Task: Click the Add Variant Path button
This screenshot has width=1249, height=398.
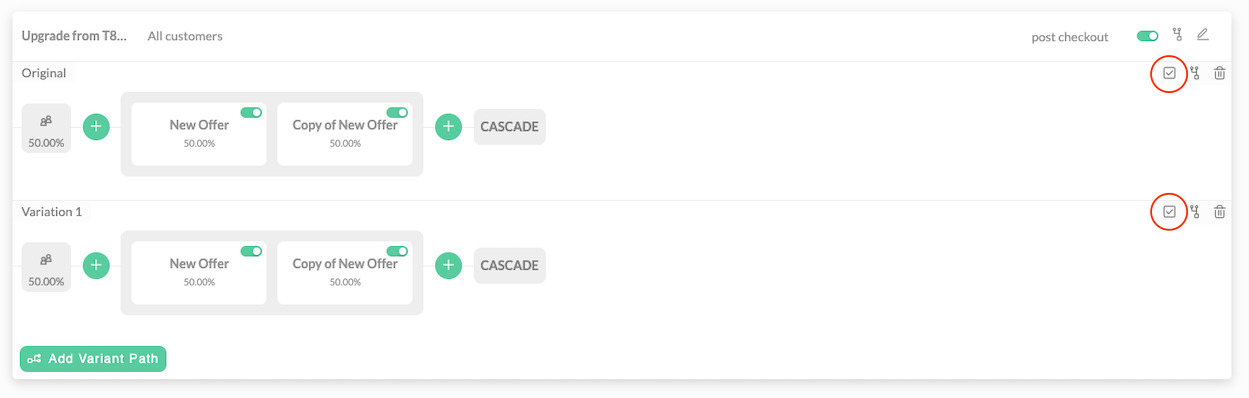Action: pyautogui.click(x=93, y=359)
